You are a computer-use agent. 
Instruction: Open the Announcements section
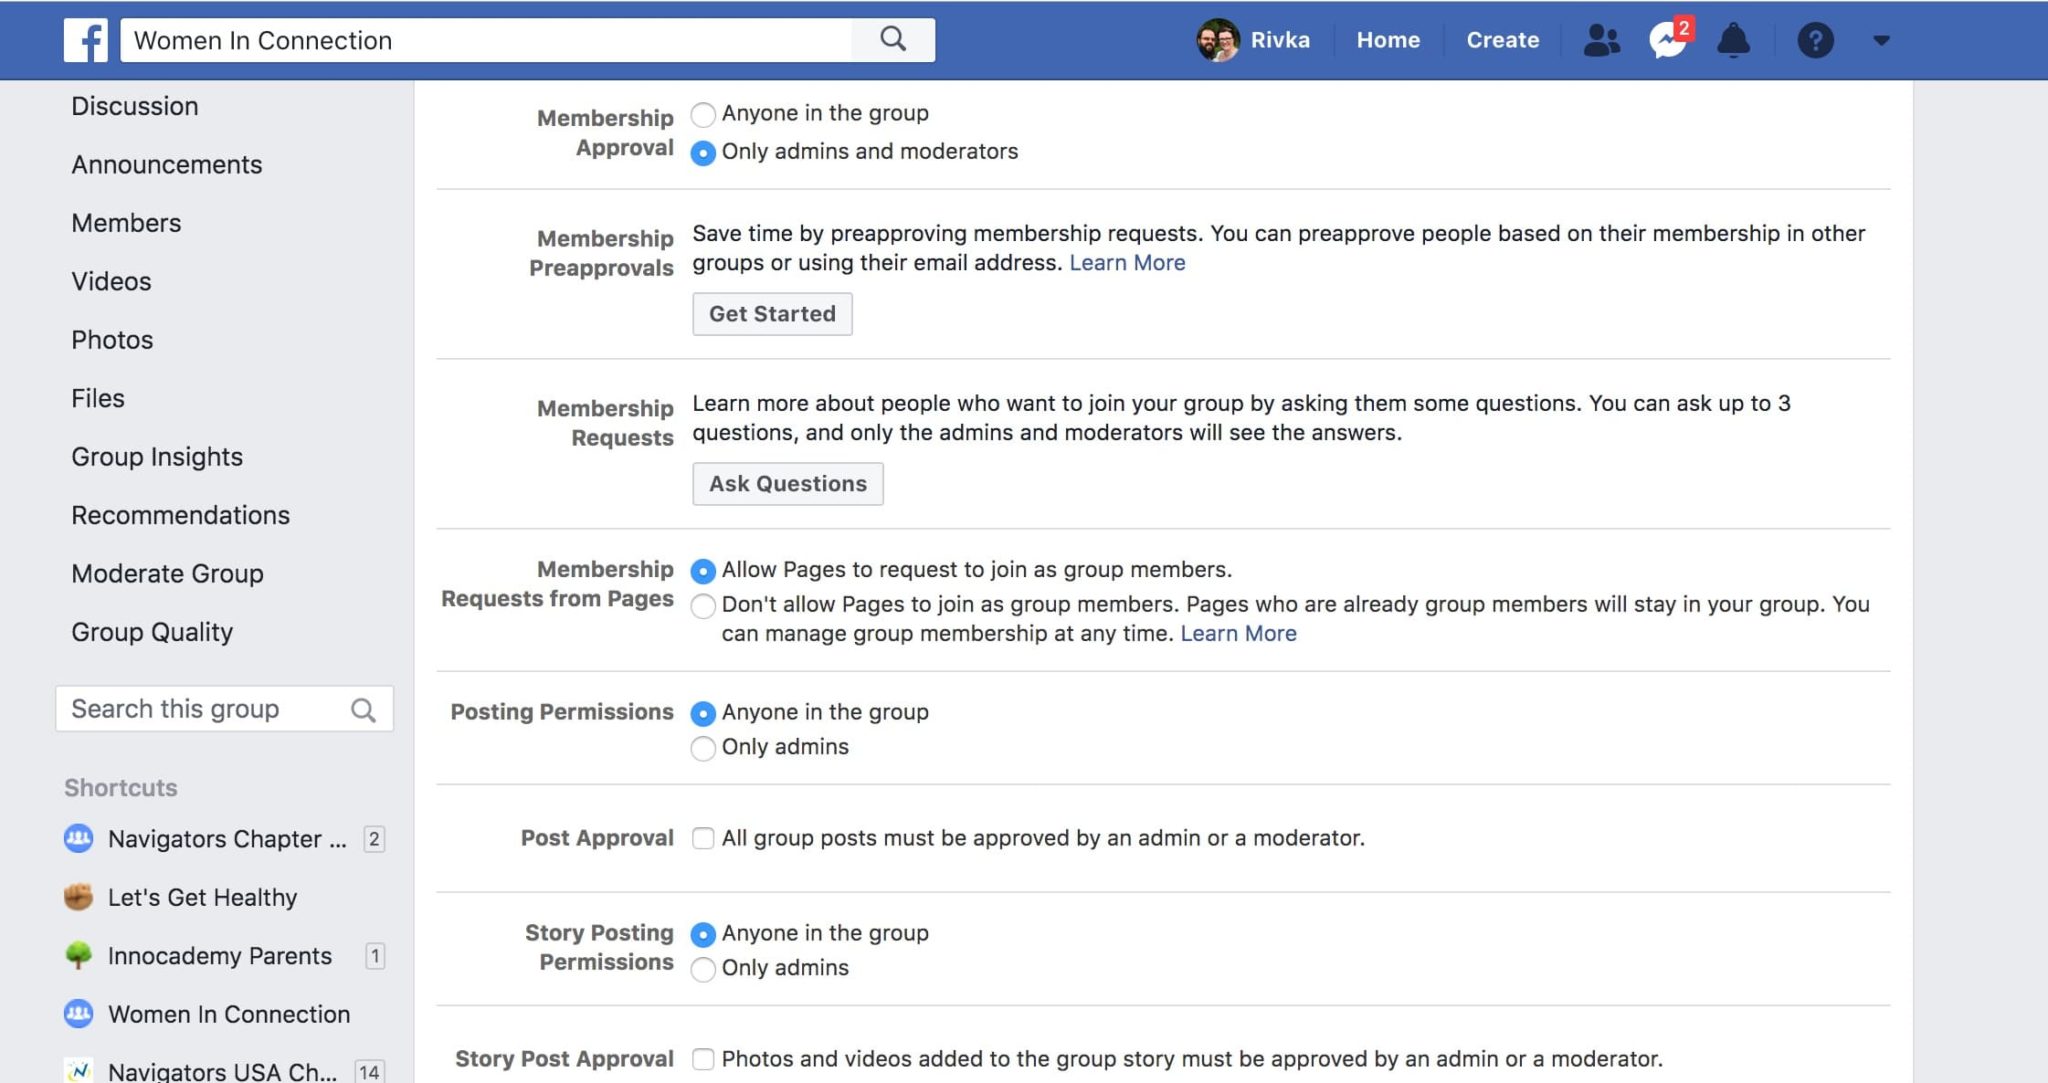[167, 164]
